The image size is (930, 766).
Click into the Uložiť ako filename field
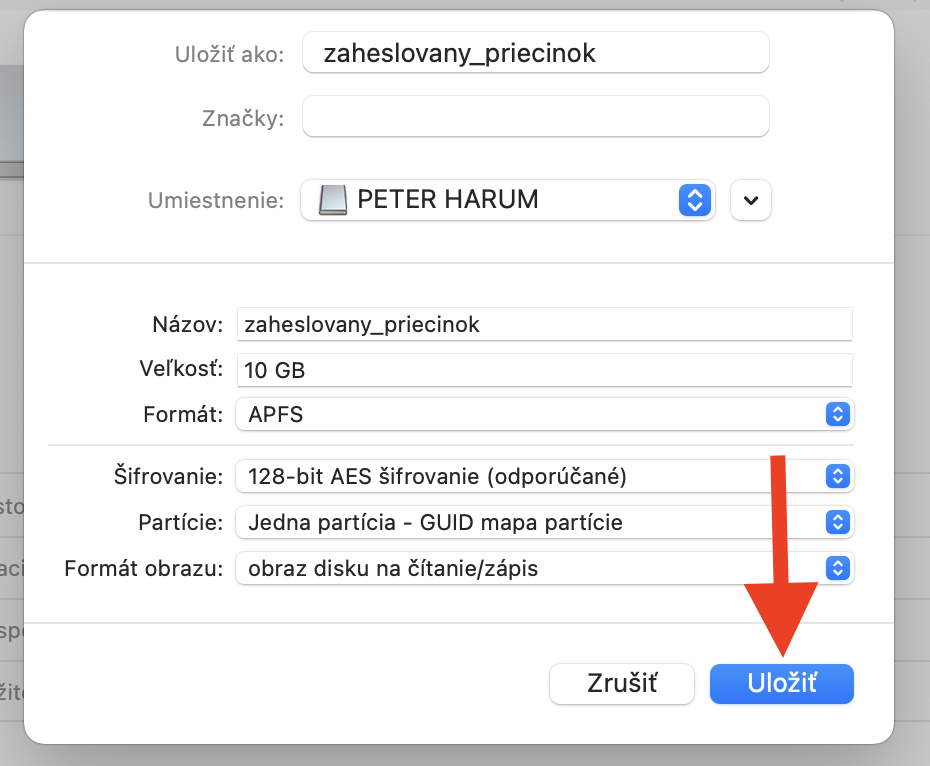tap(536, 54)
